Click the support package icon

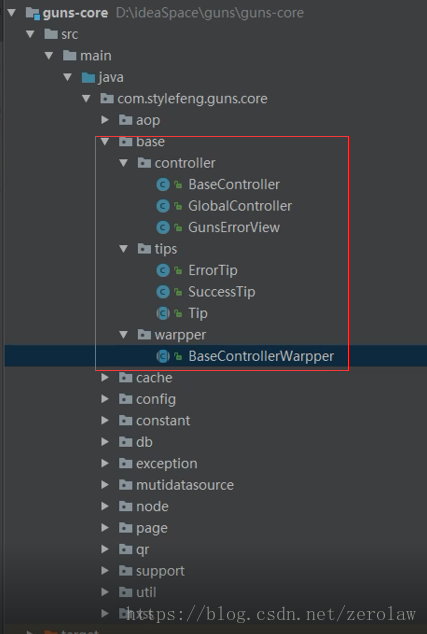point(125,570)
